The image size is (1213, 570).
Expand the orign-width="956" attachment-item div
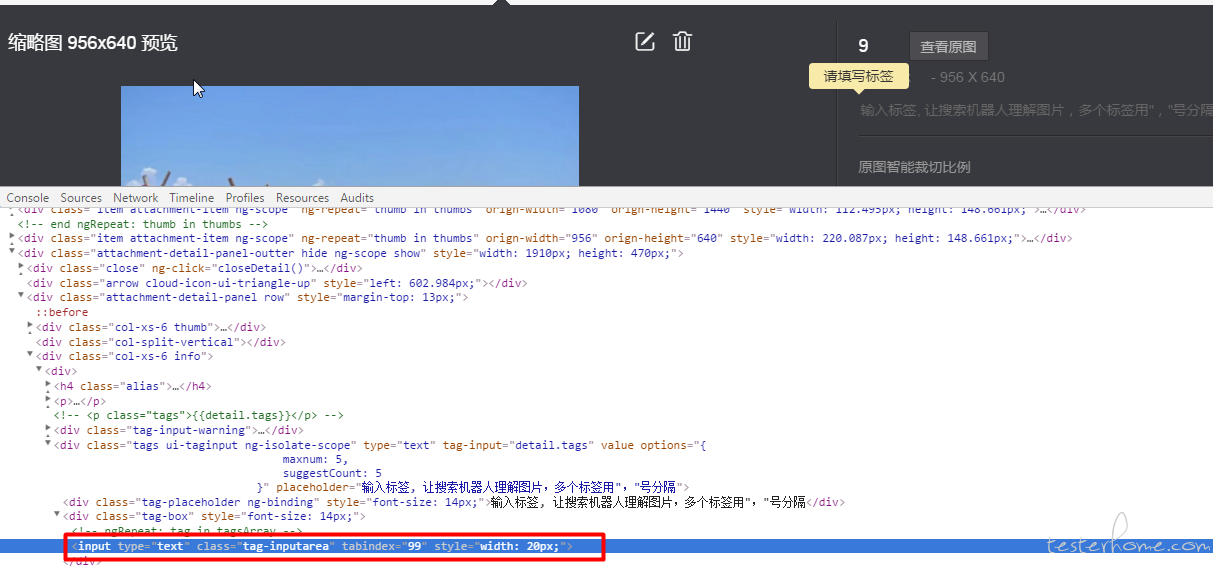pos(12,237)
